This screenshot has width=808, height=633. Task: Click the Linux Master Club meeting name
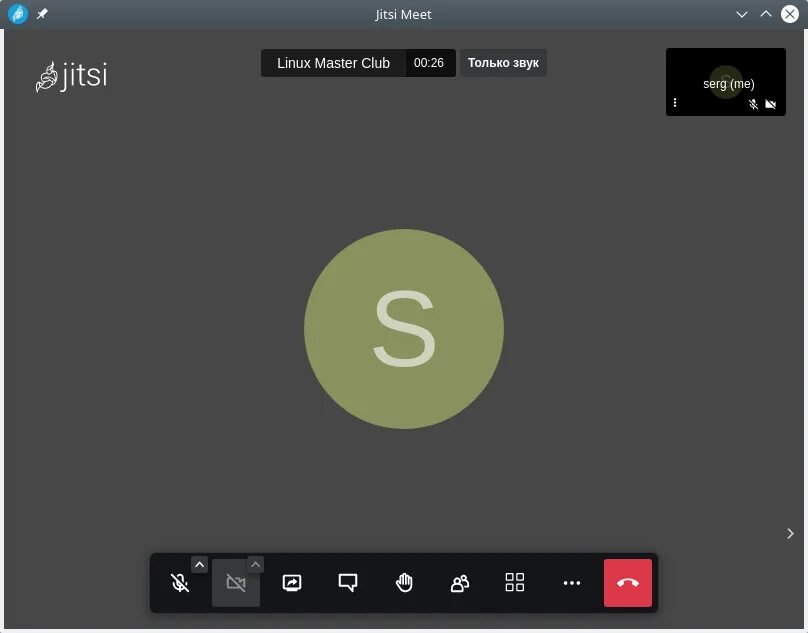[x=333, y=63]
